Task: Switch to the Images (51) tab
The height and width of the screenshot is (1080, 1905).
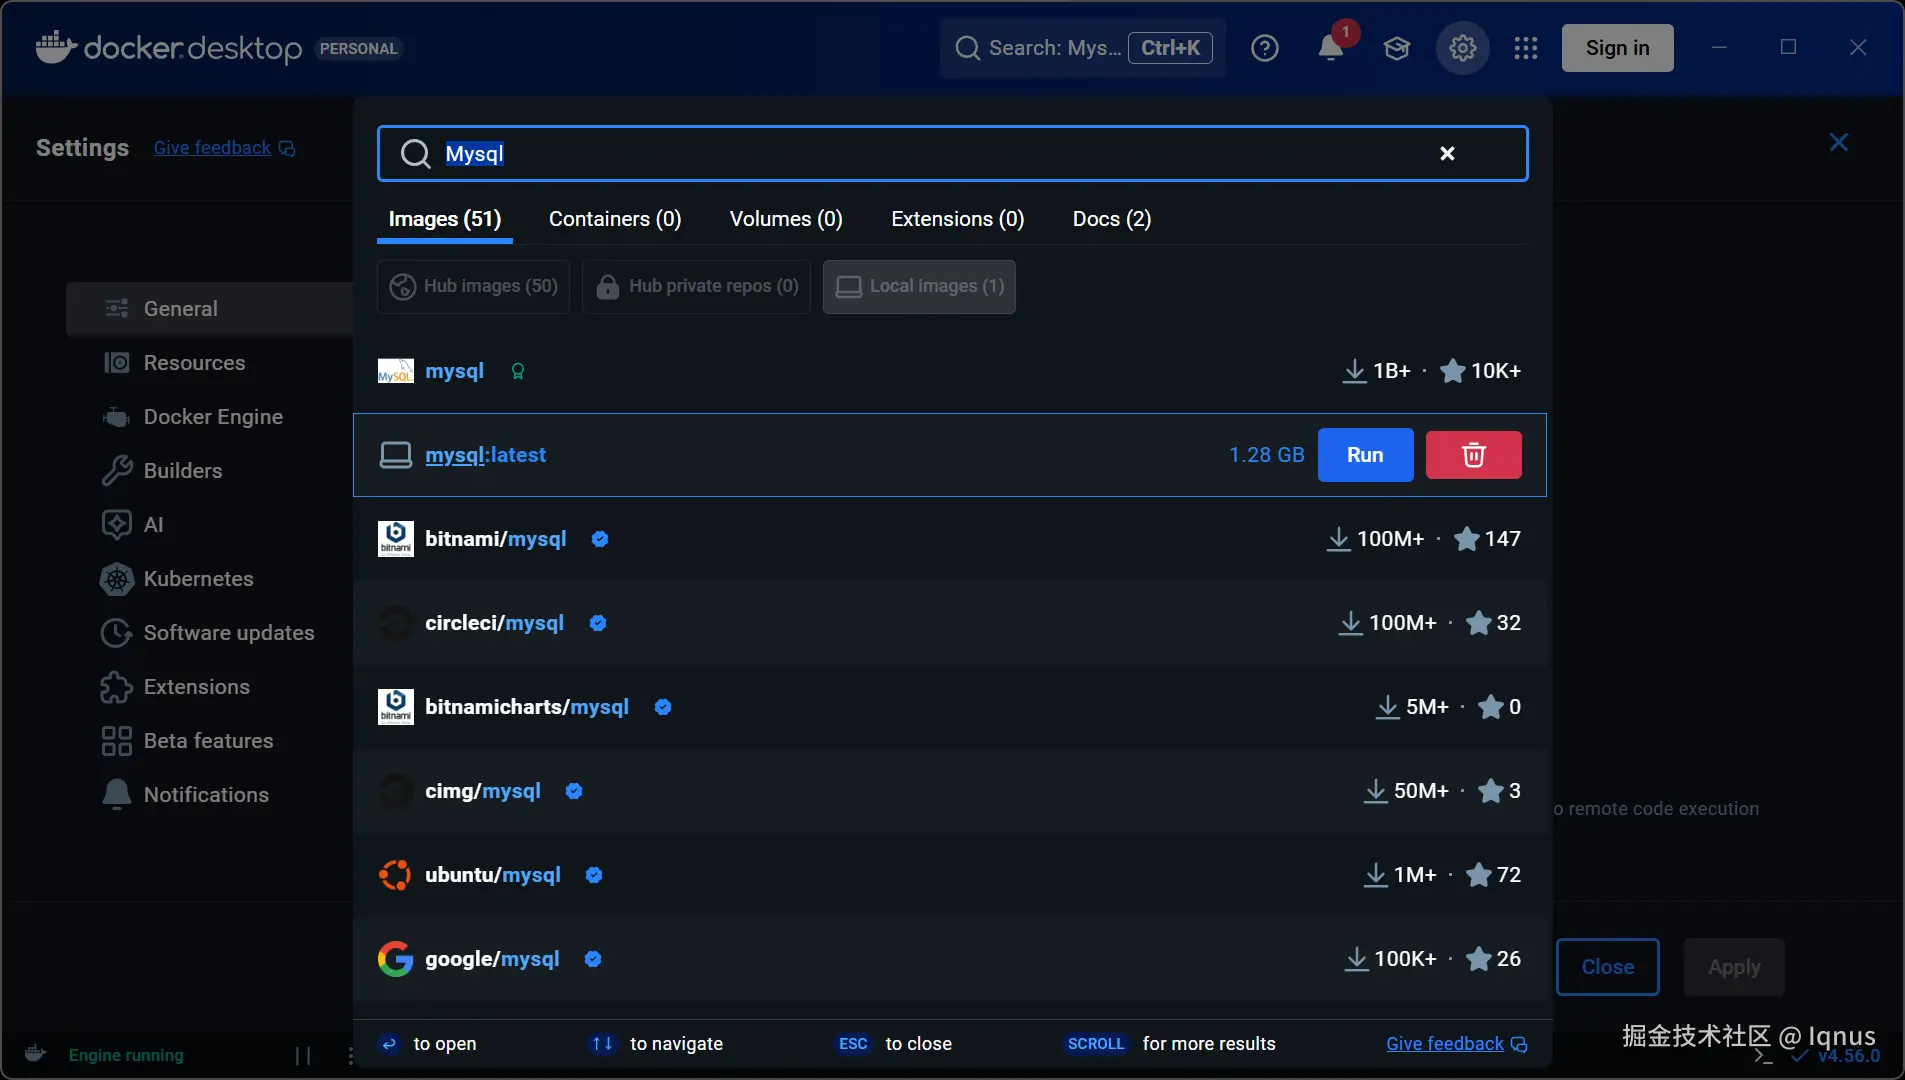Action: [445, 219]
